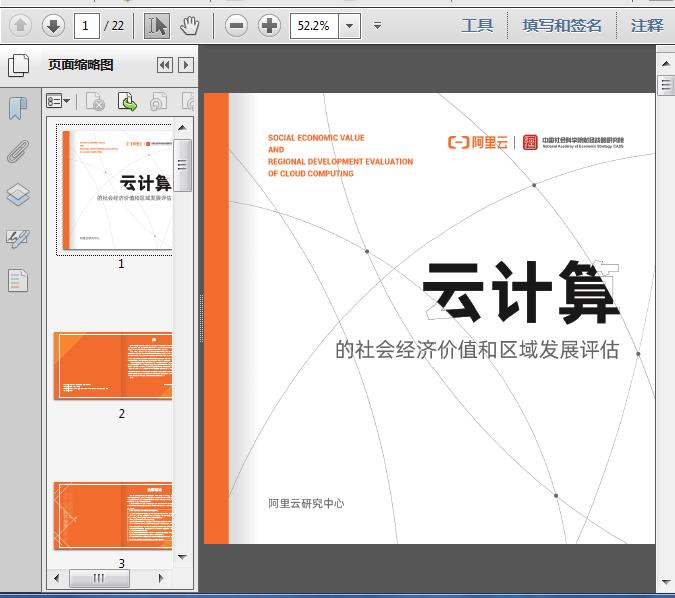Image resolution: width=675 pixels, height=598 pixels.
Task: Click the page number input field
Action: 88,26
